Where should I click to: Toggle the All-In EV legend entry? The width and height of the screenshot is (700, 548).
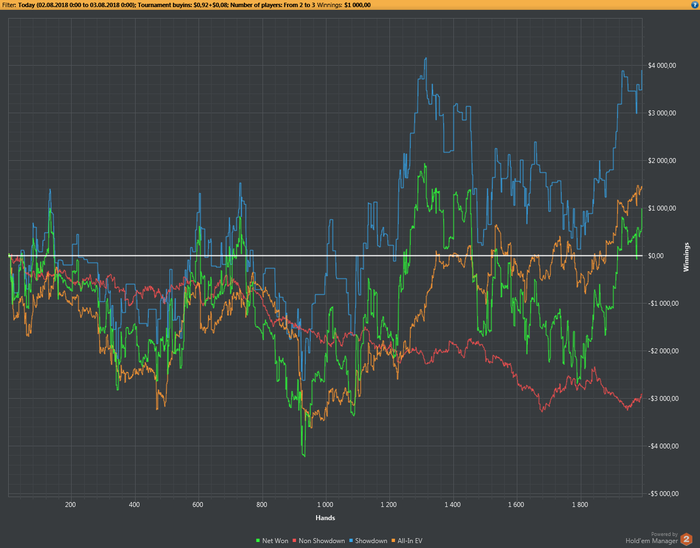[x=407, y=540]
